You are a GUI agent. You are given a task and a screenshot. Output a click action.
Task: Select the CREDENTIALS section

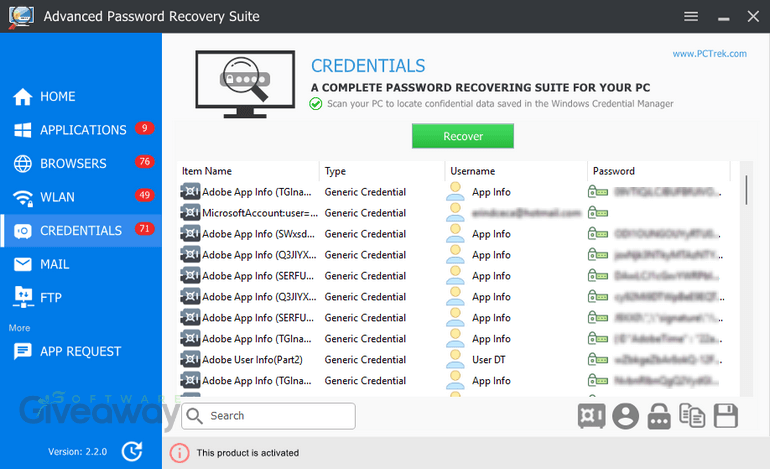tap(81, 230)
